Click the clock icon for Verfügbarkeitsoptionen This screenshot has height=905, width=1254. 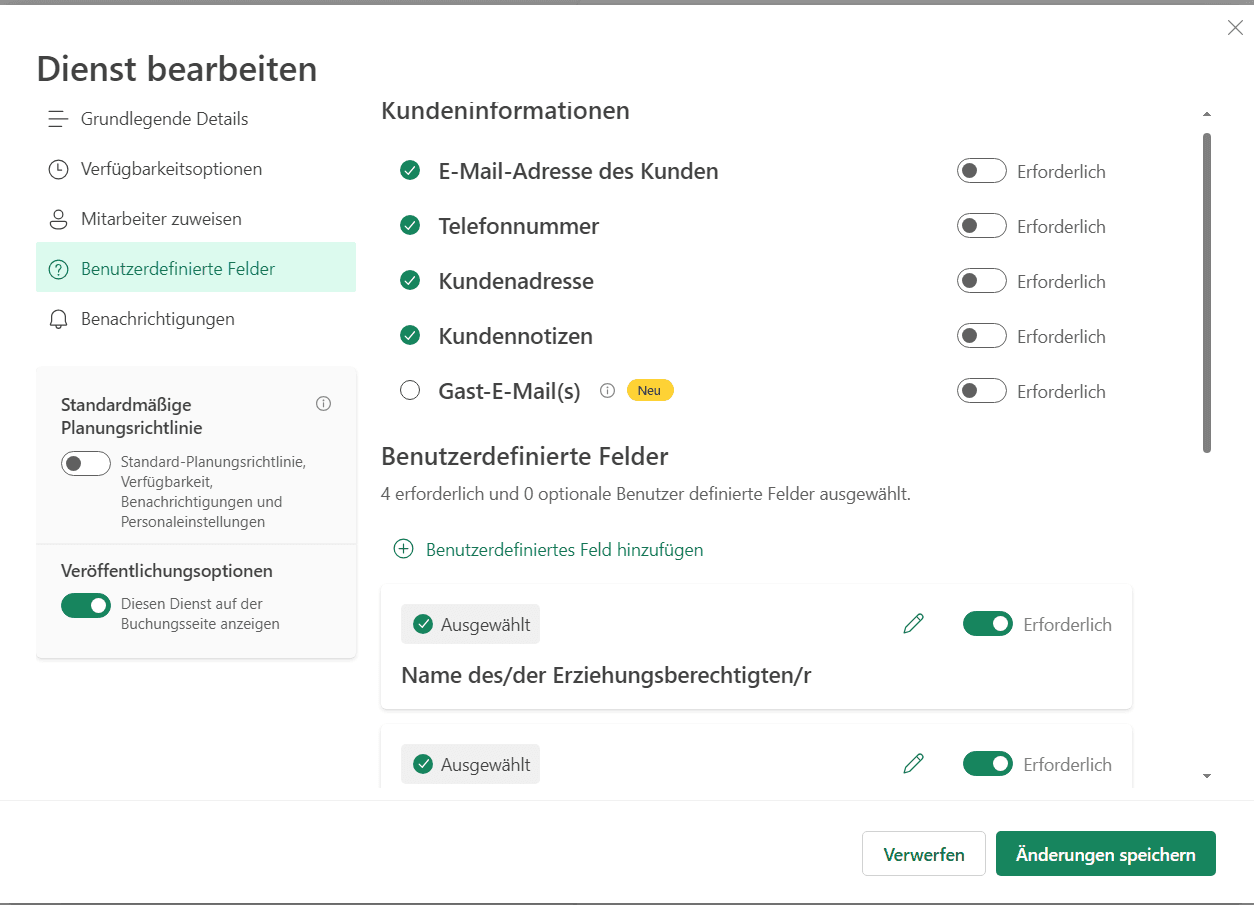58,169
